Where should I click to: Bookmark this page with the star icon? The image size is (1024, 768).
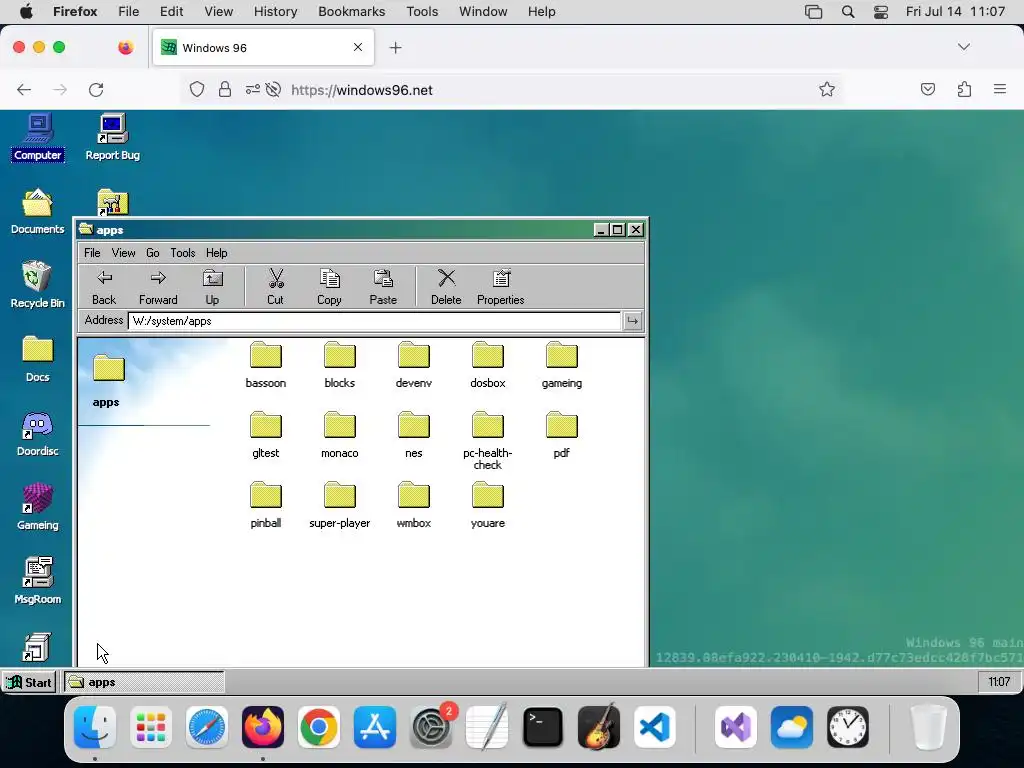click(x=827, y=89)
